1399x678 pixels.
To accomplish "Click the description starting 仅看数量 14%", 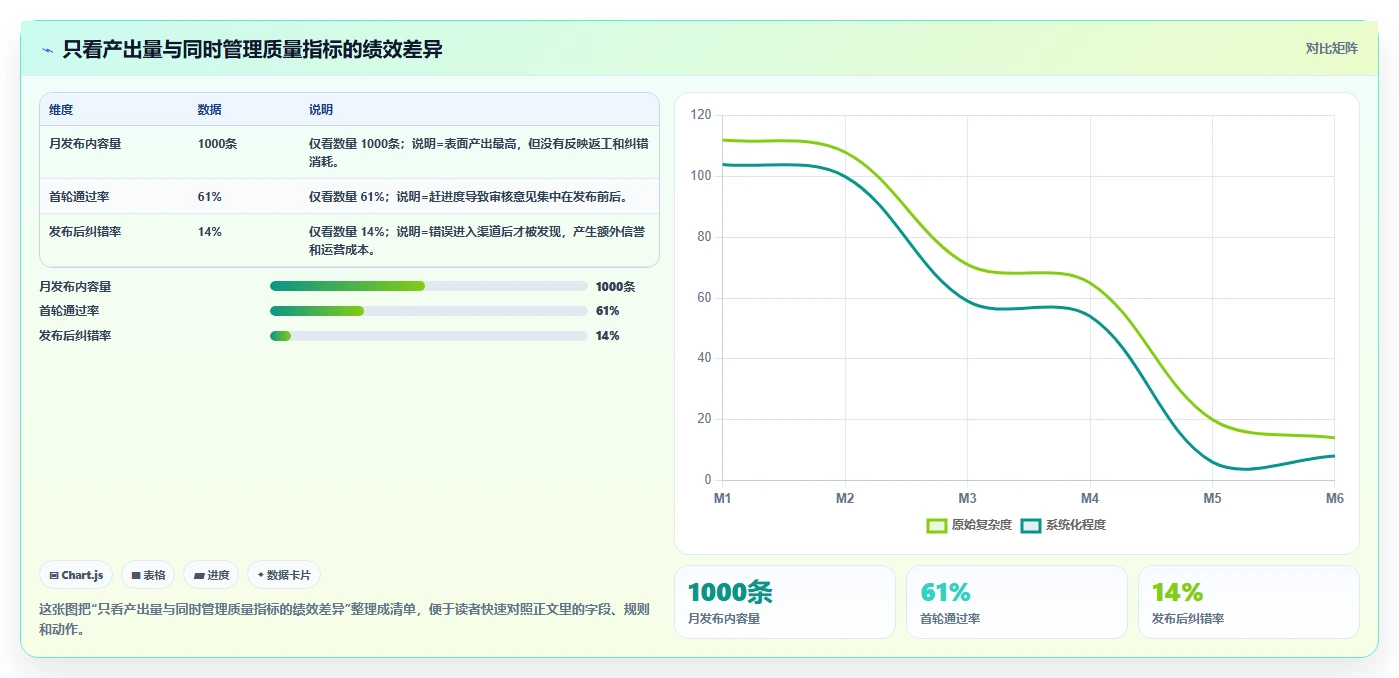I will coord(478,241).
